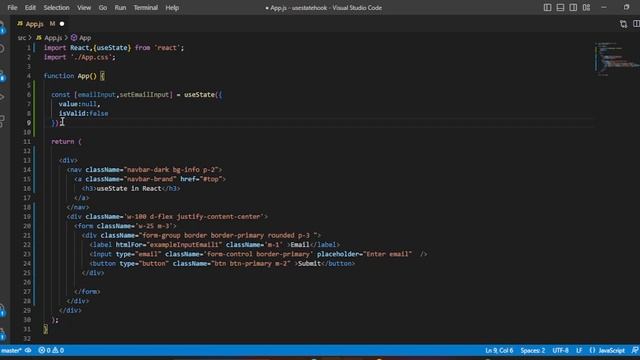
Task: Click 'Enter email' placeholder on line 23
Action: click(387, 254)
